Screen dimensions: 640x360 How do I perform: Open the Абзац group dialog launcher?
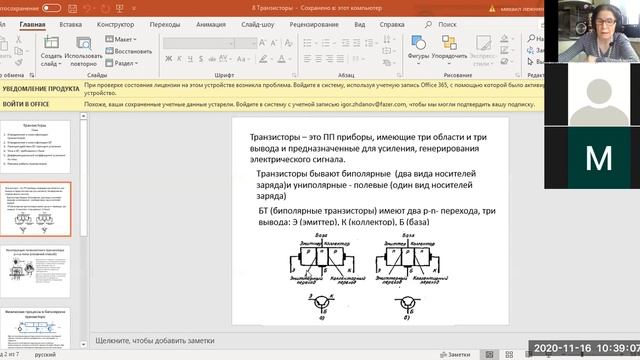click(399, 75)
